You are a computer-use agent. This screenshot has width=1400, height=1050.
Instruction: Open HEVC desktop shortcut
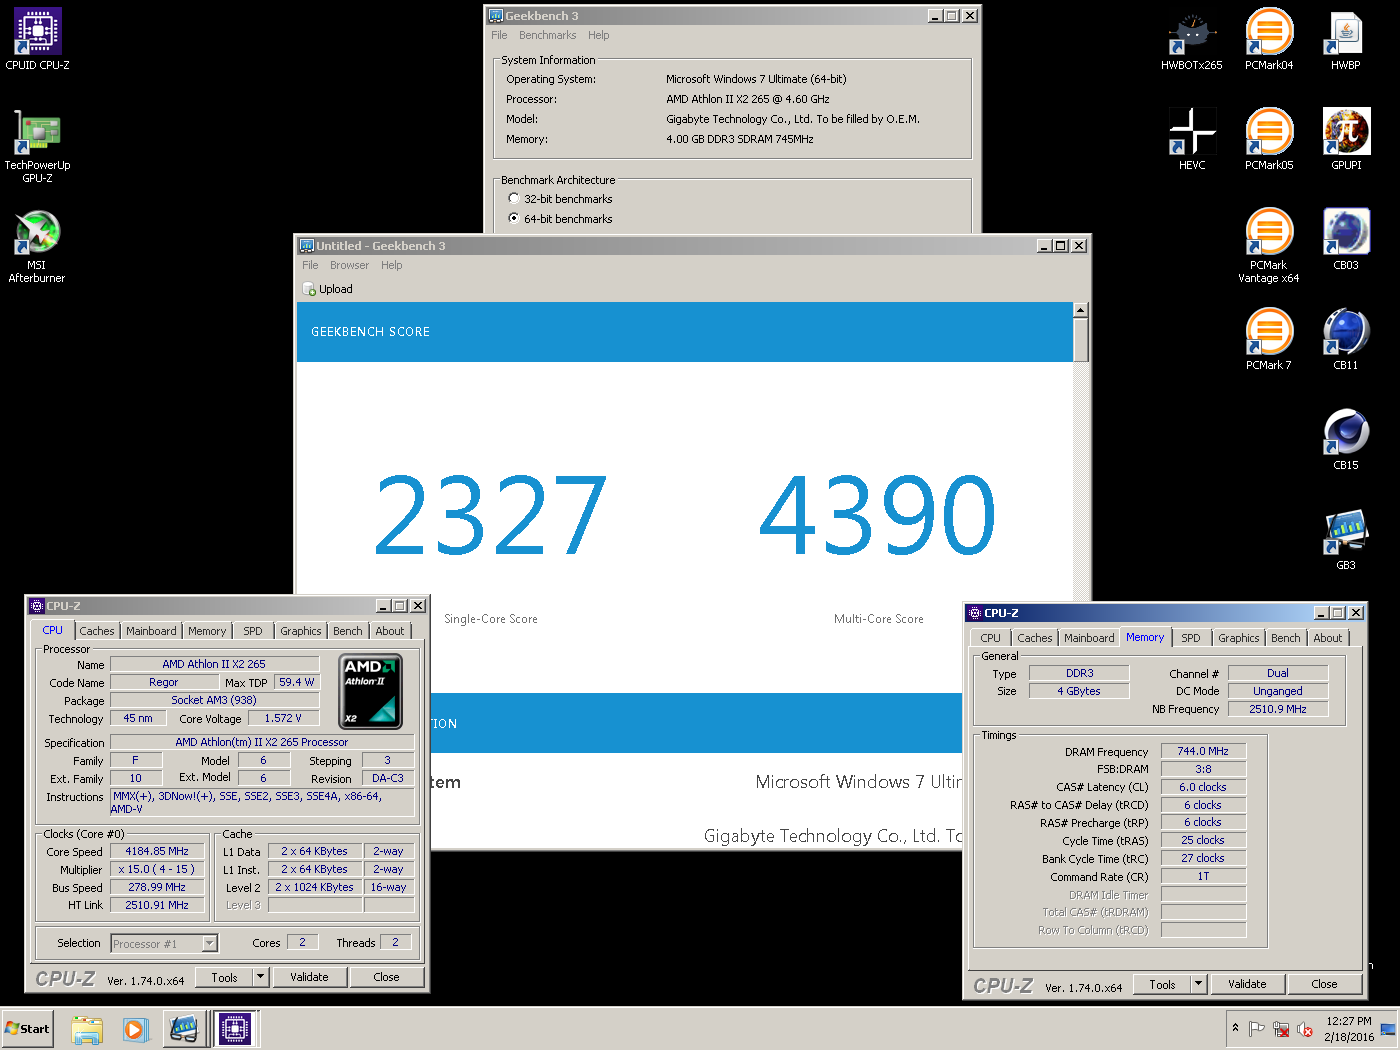(x=1192, y=138)
